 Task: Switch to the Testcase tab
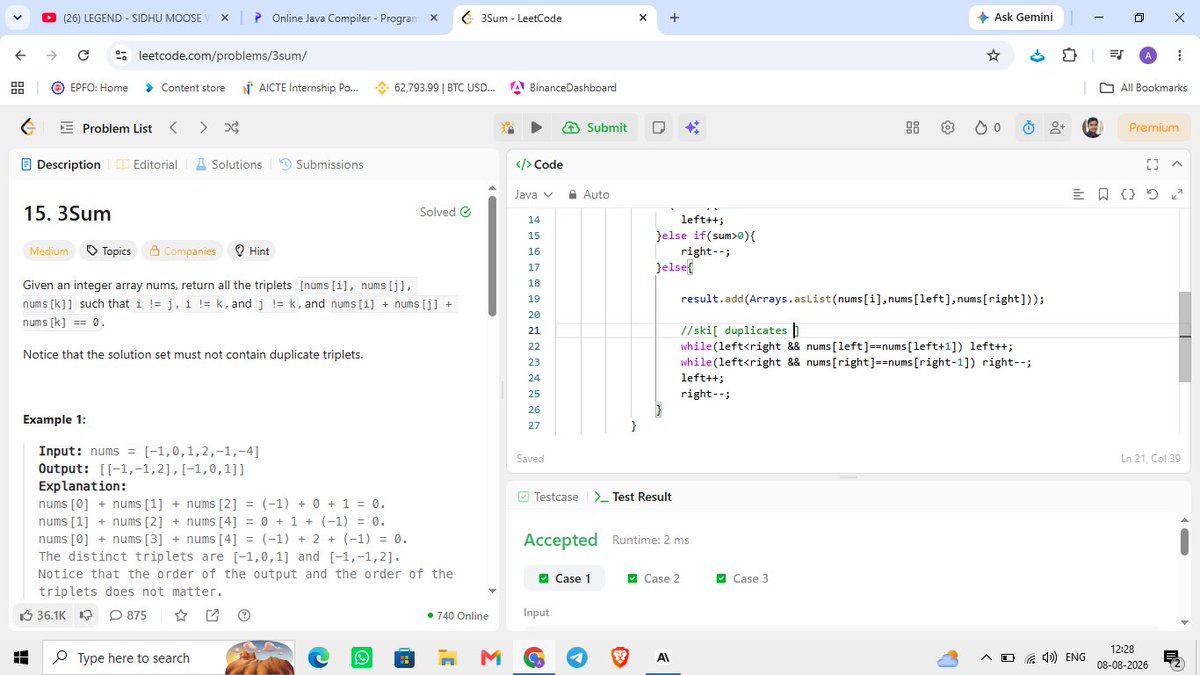click(x=548, y=497)
